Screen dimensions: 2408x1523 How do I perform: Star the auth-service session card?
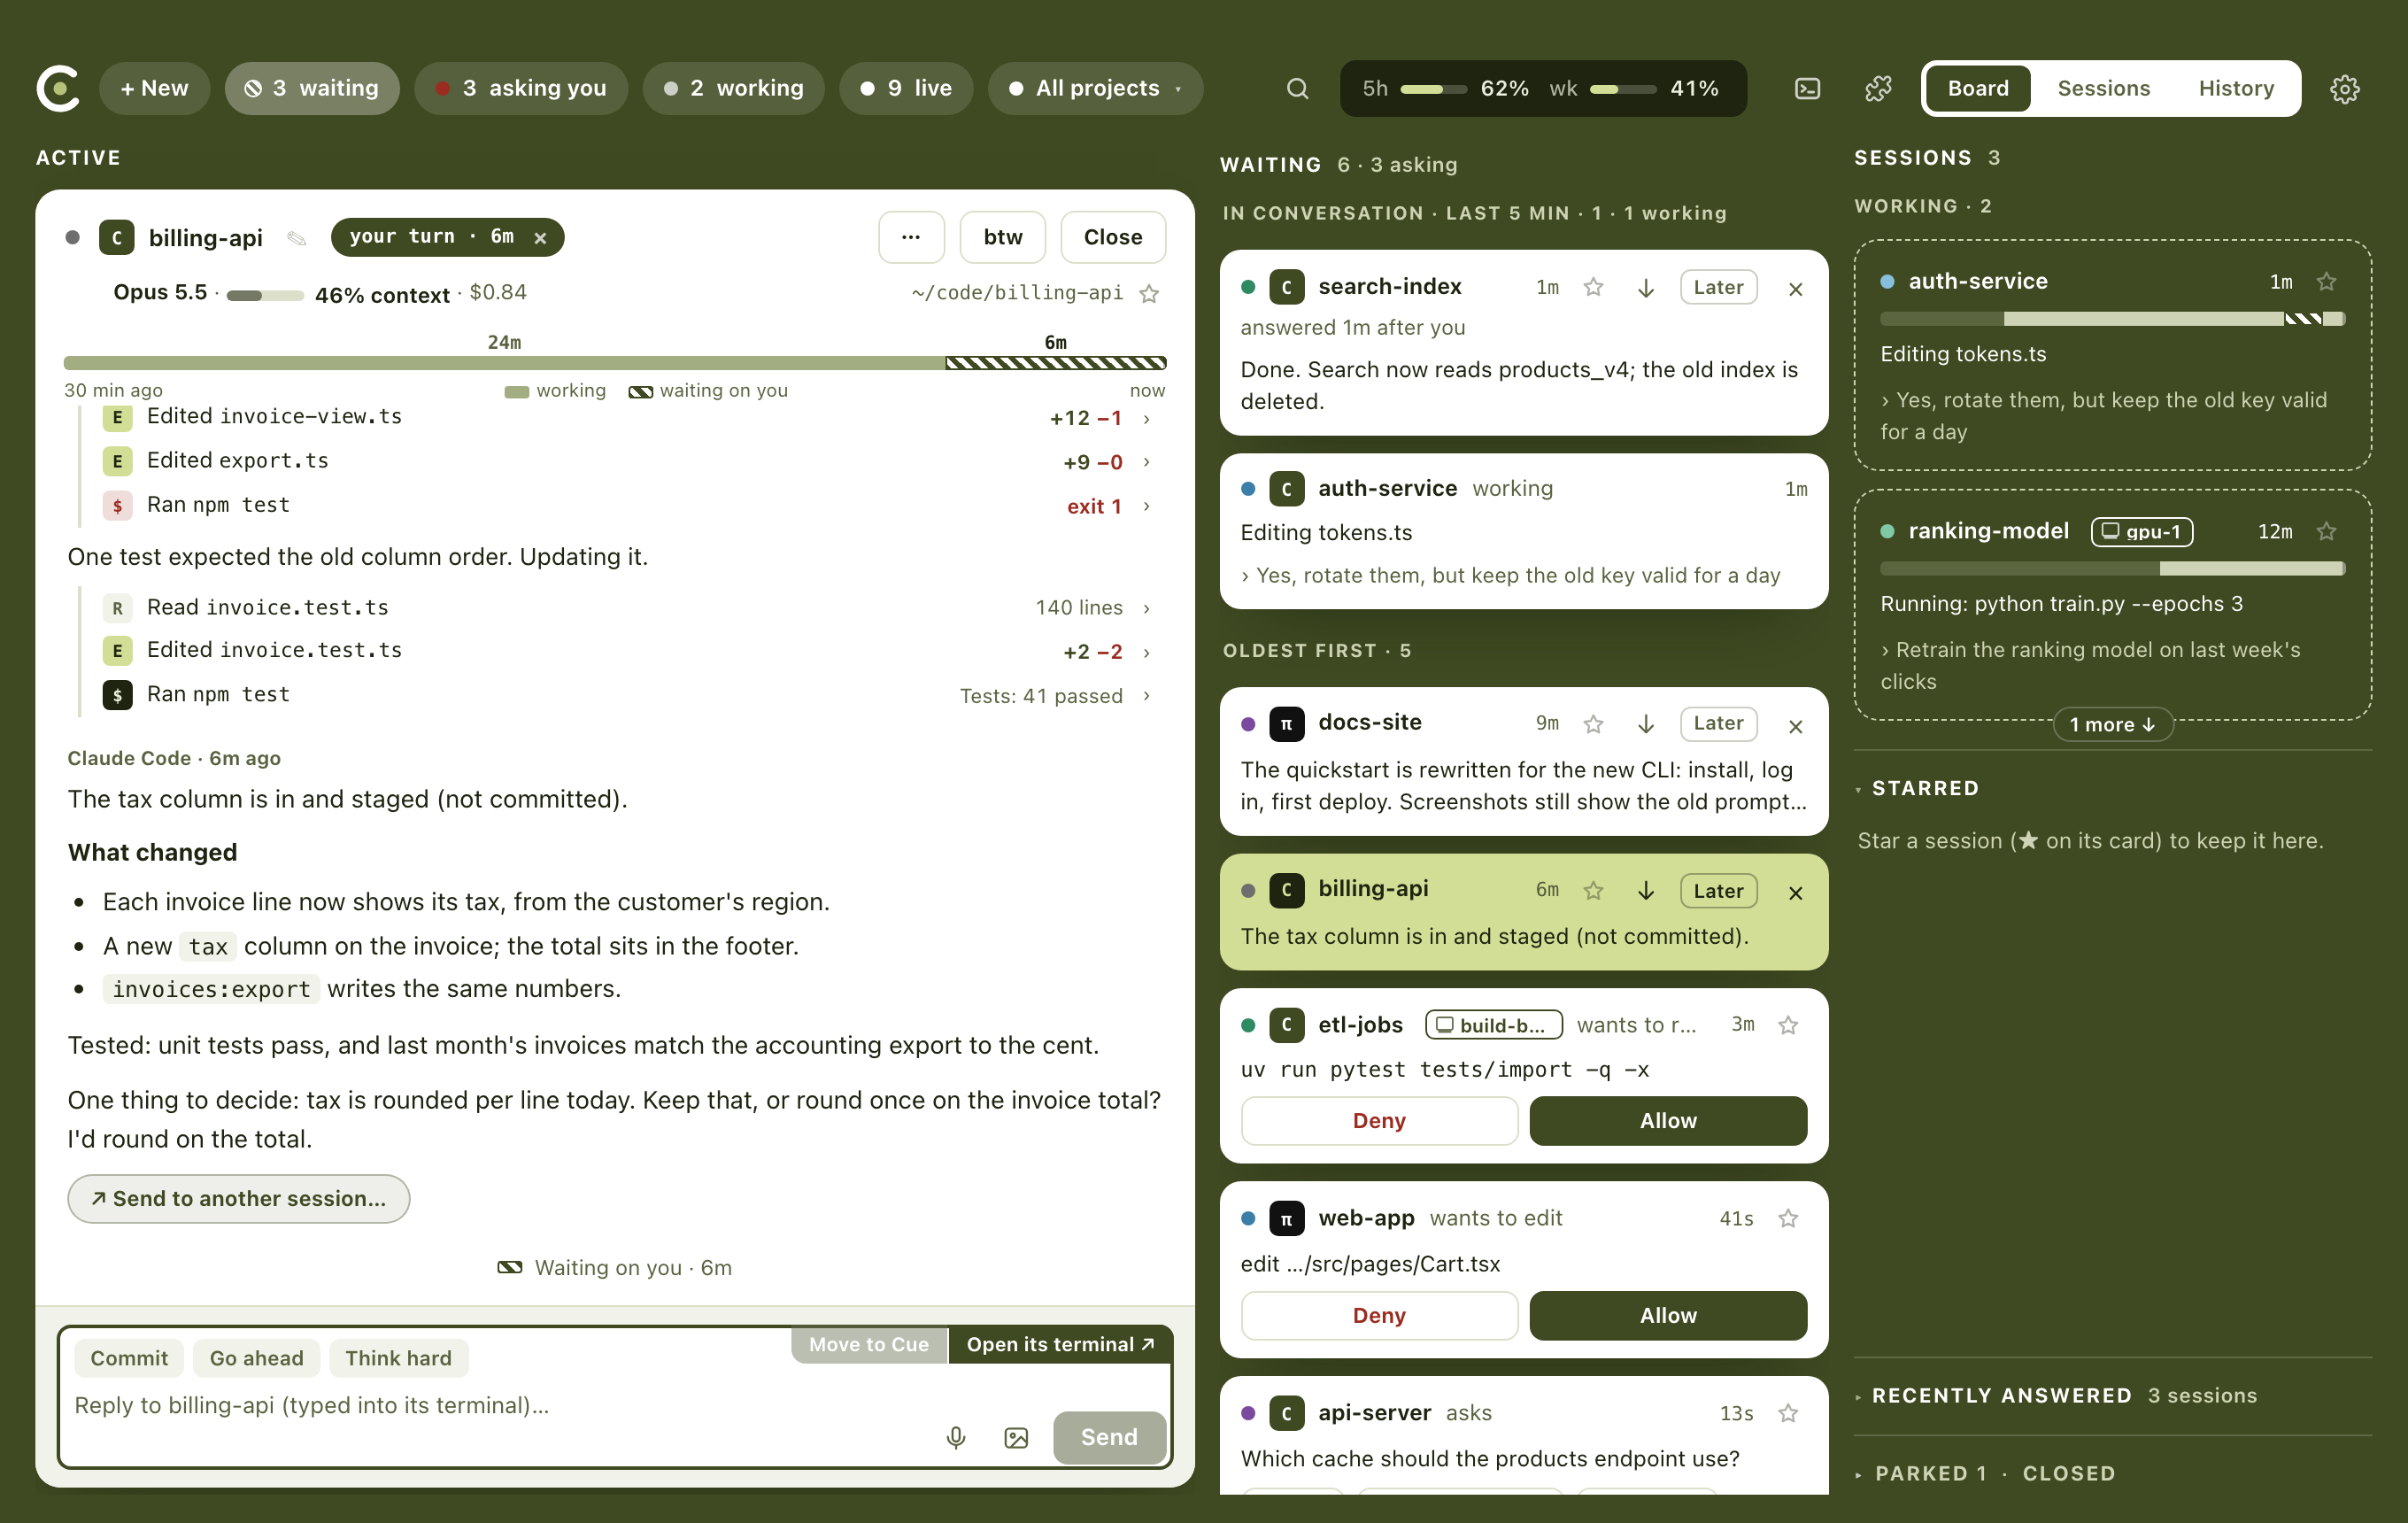tap(2326, 282)
